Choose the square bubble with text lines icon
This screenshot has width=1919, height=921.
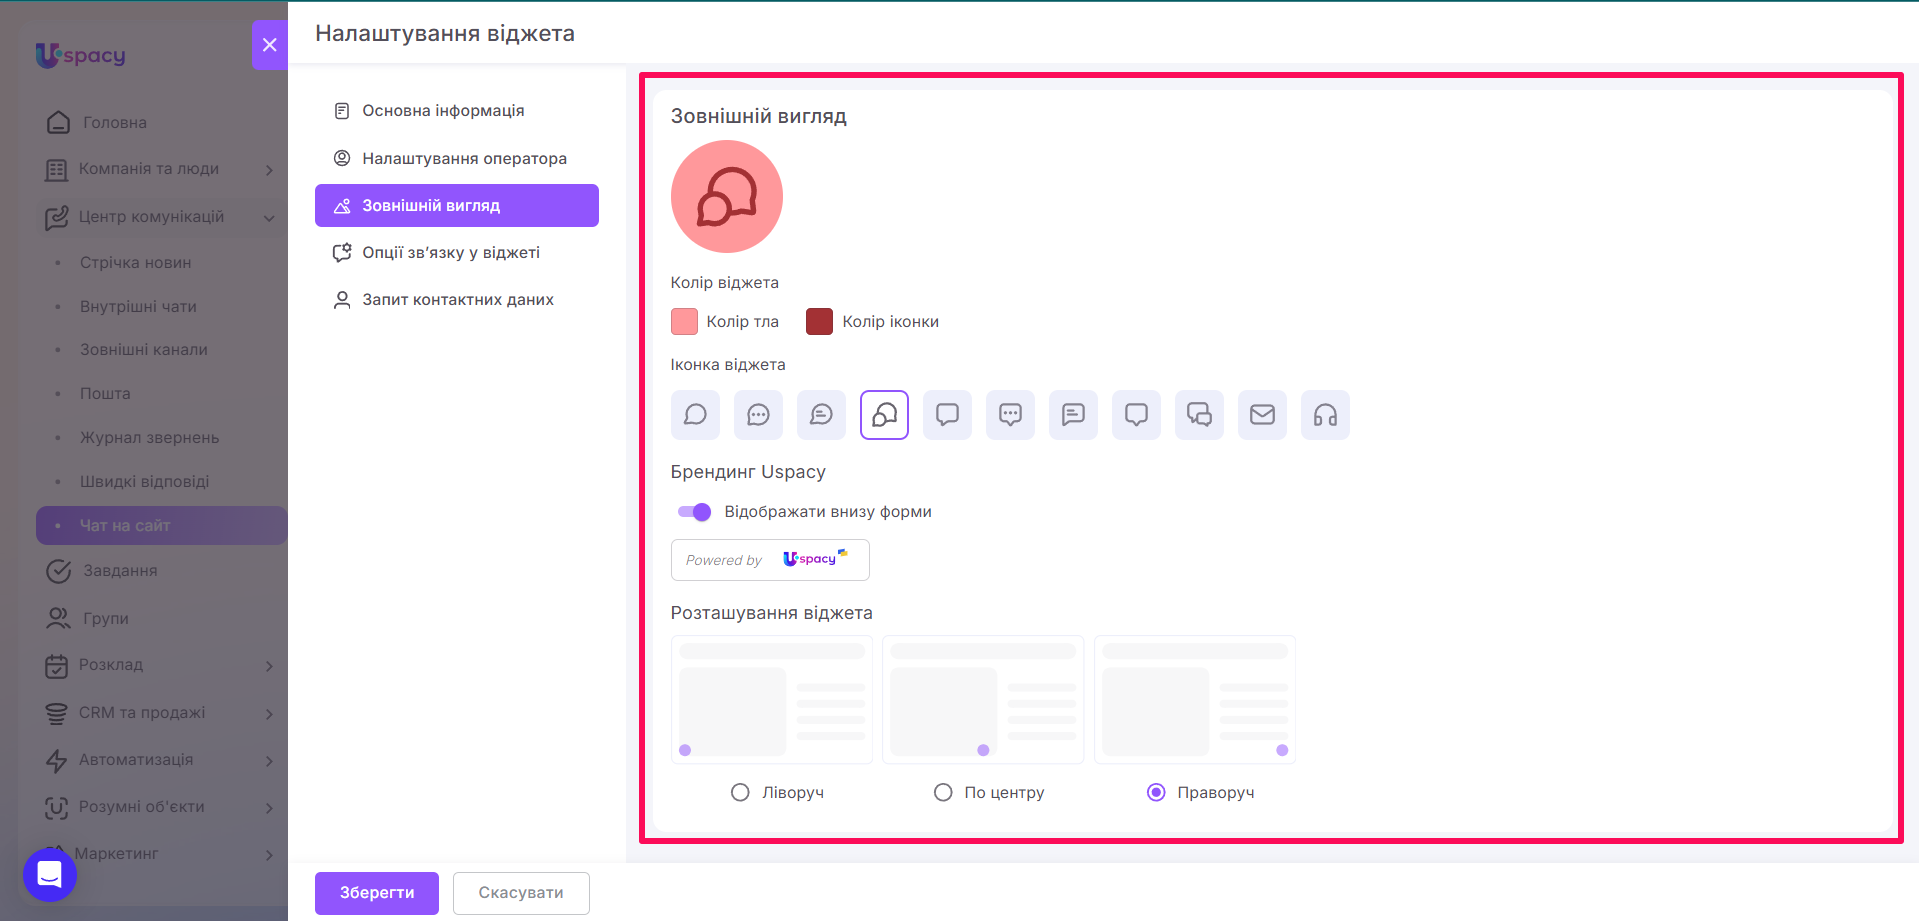tap(1073, 415)
